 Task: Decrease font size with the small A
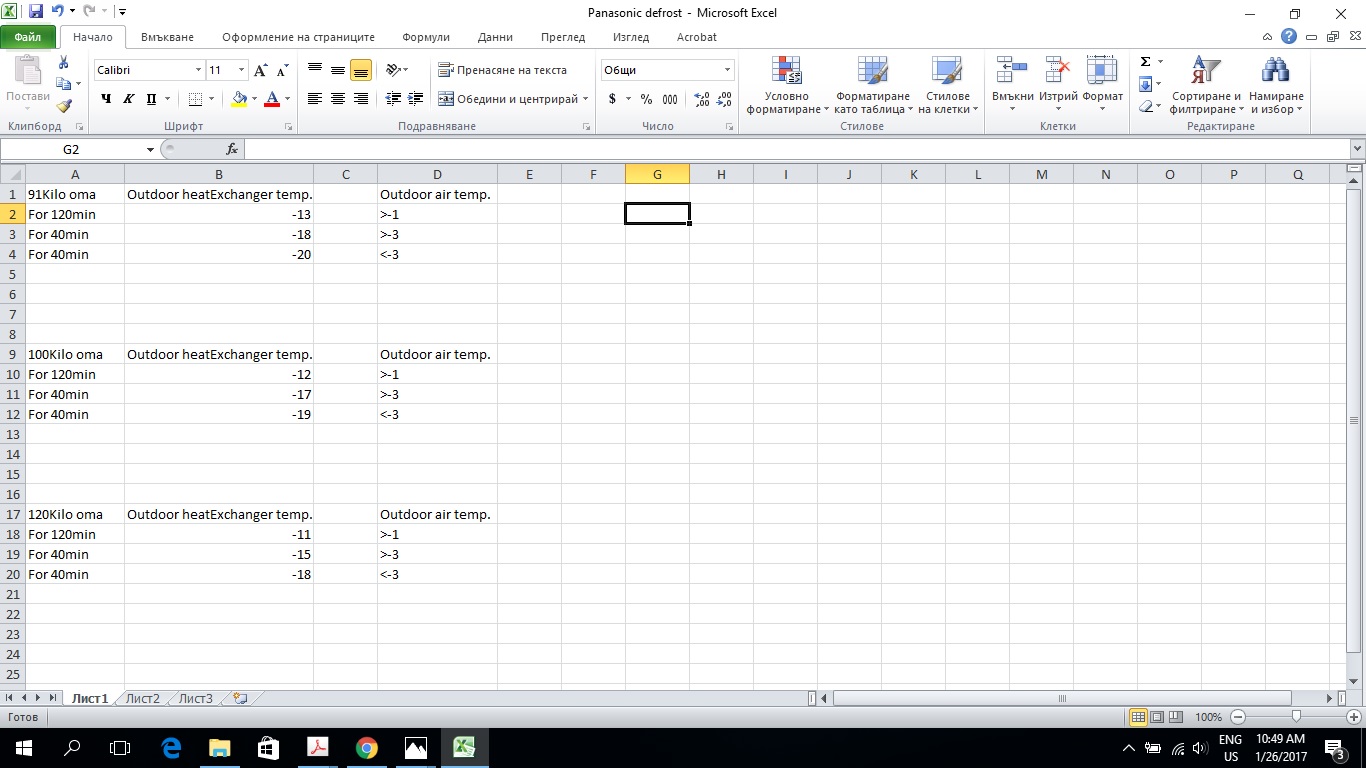pos(282,70)
